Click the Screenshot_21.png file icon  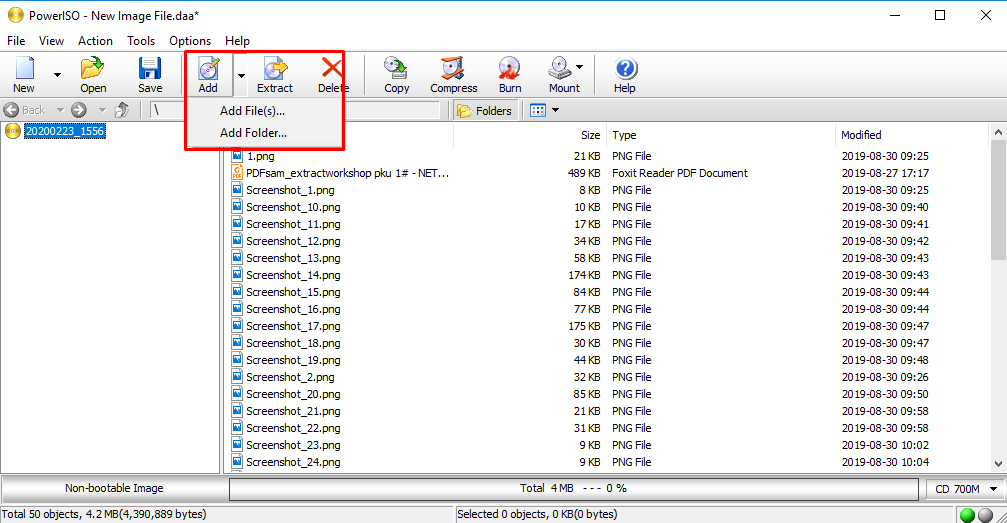click(237, 411)
